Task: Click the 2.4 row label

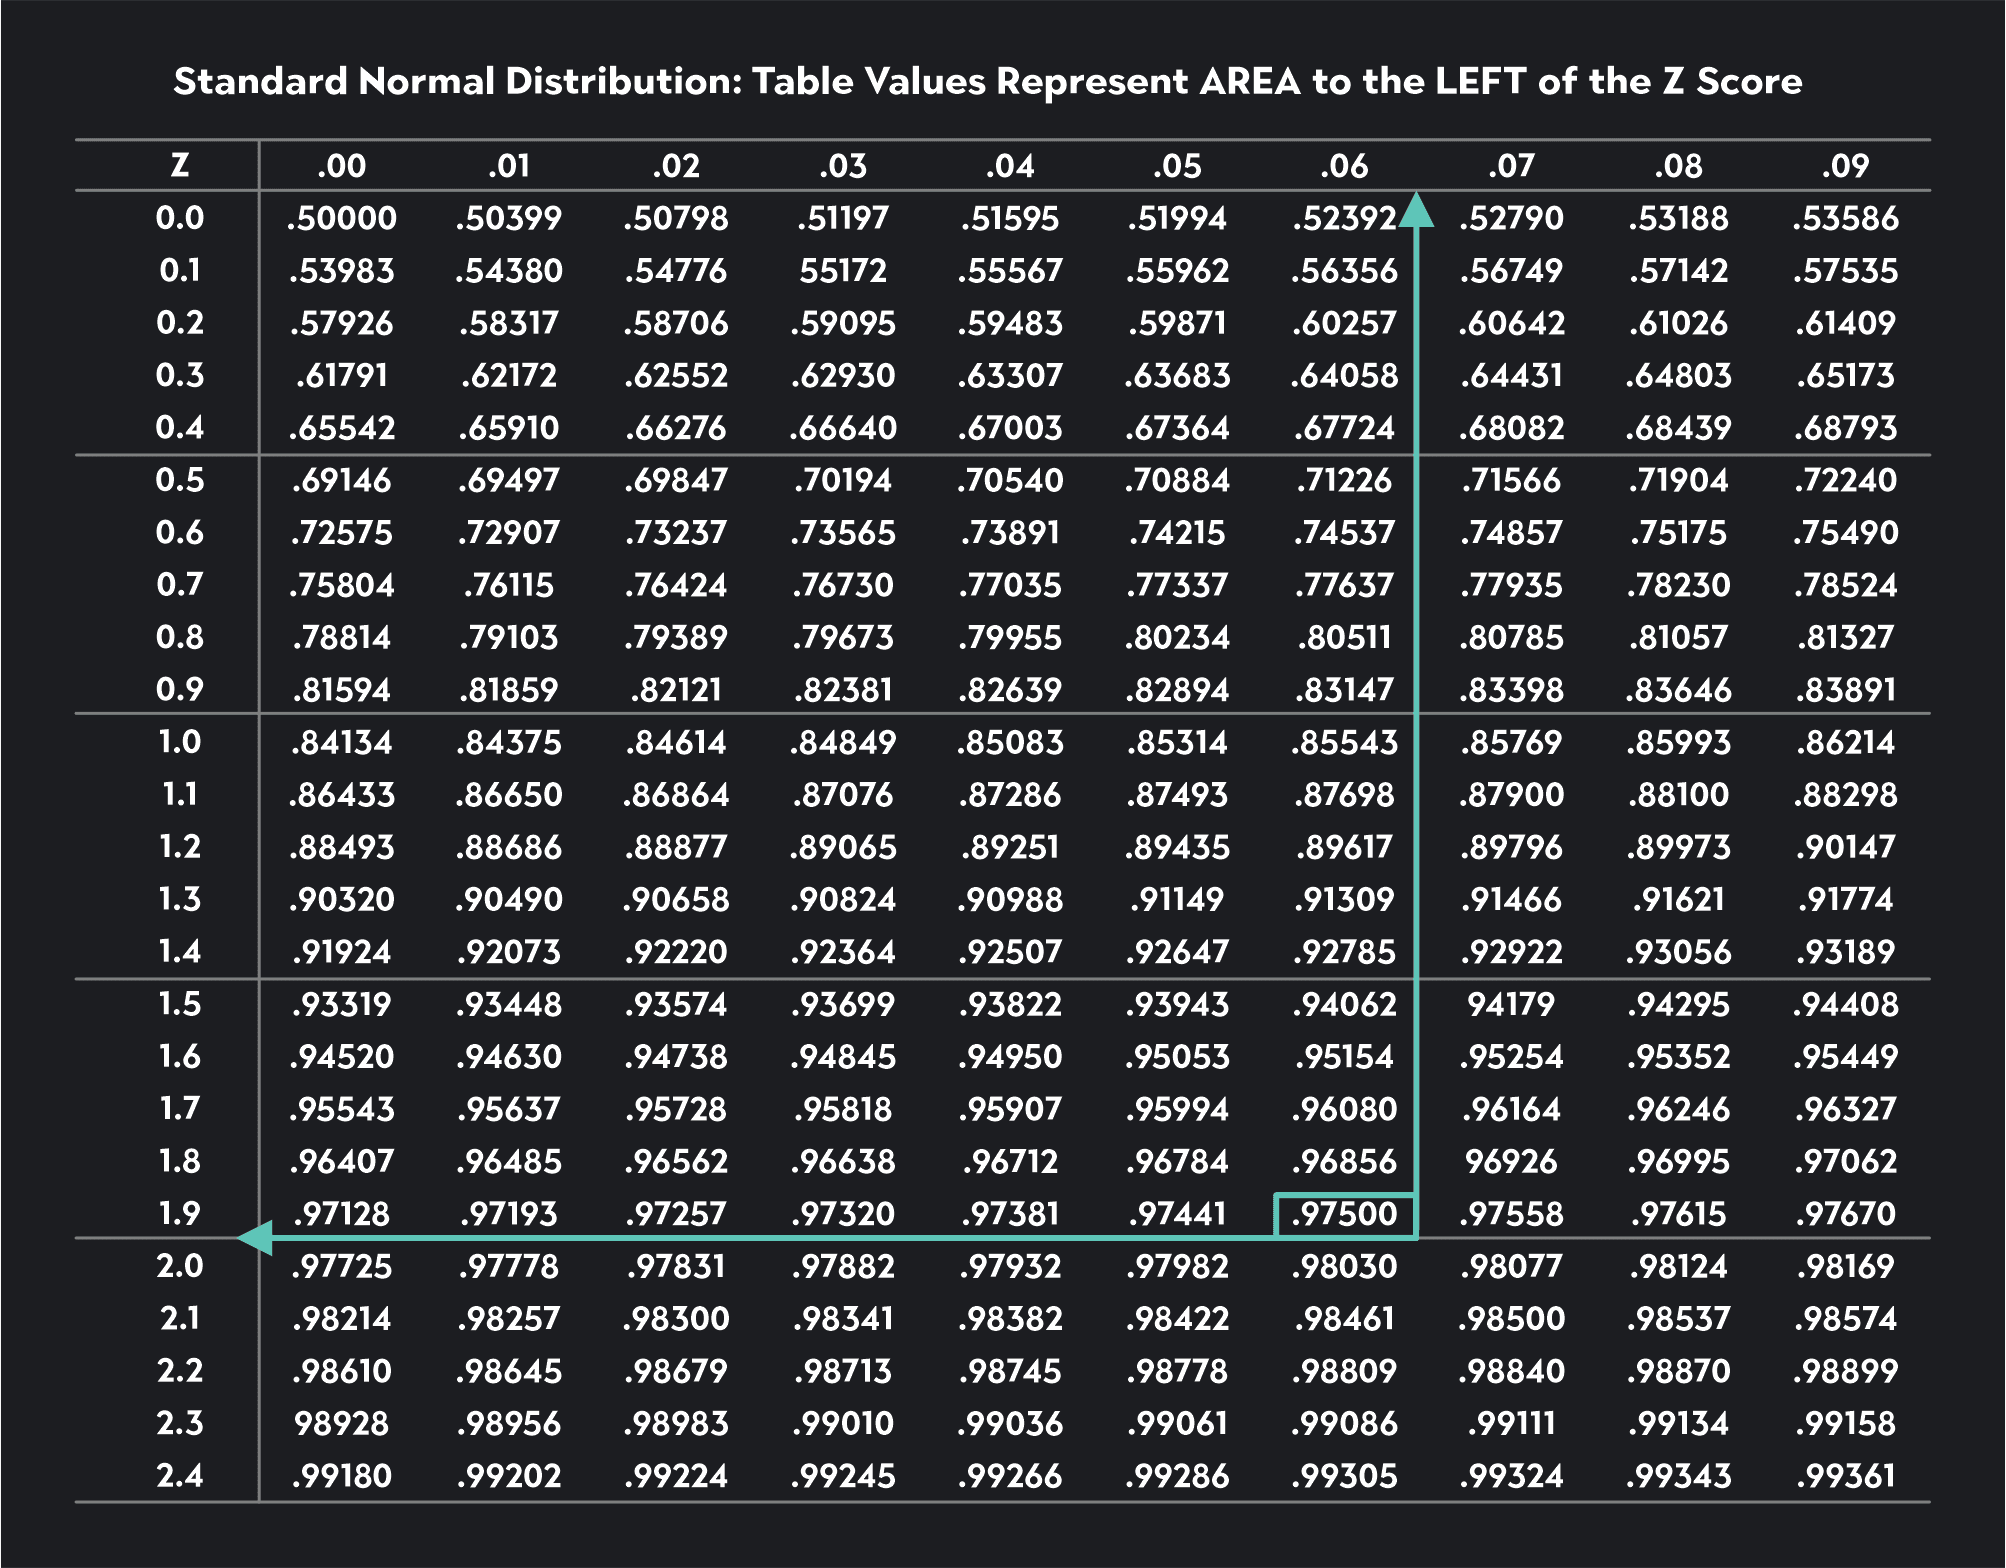Action: coord(180,1475)
